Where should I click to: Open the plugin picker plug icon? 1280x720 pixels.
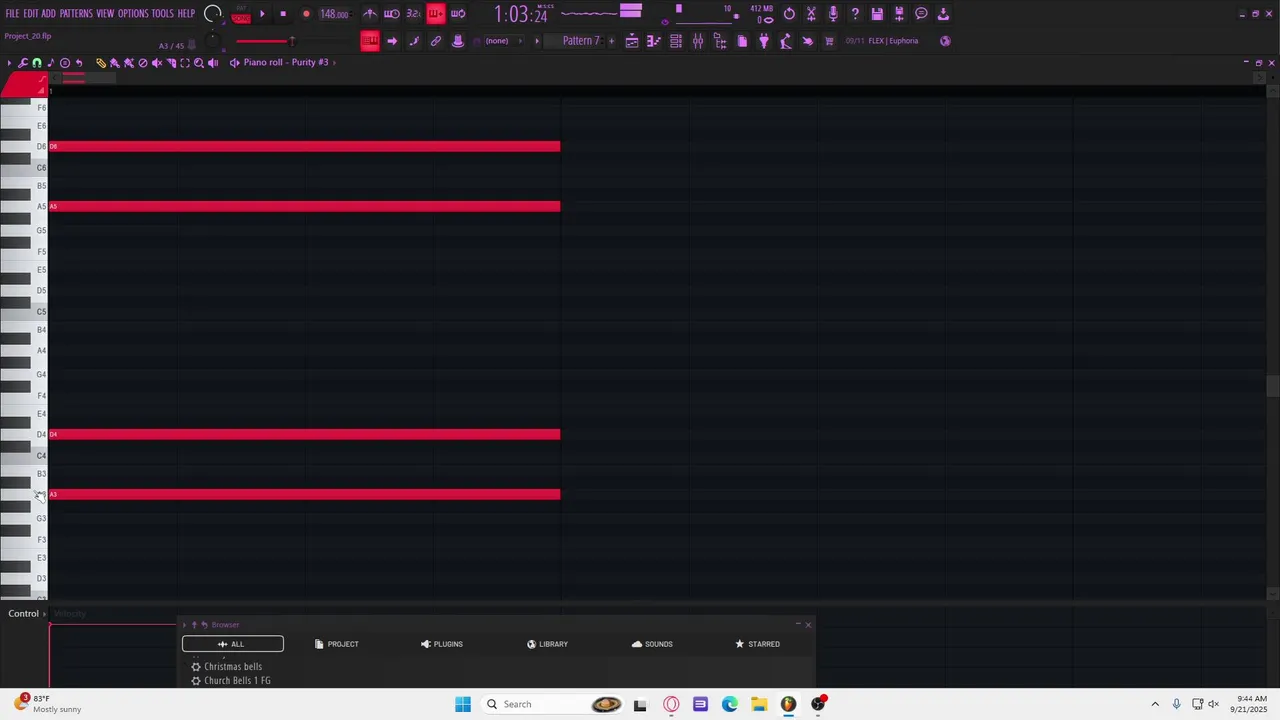click(764, 41)
